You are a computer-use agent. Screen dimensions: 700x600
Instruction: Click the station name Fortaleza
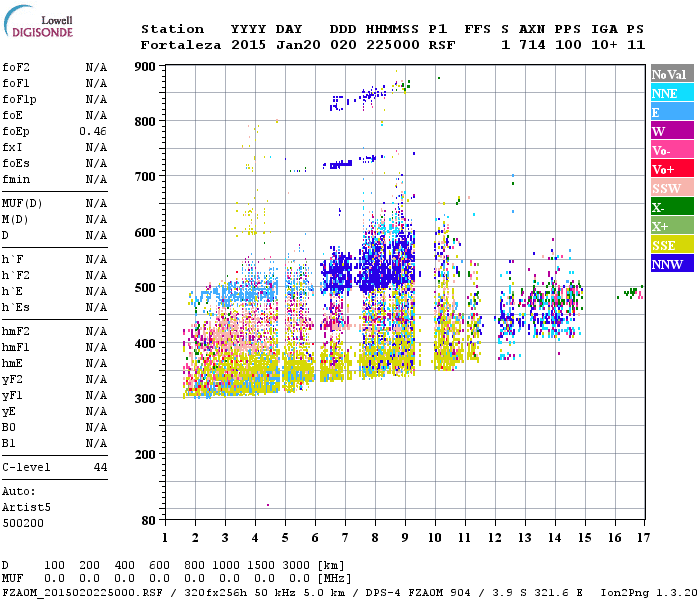(x=181, y=45)
